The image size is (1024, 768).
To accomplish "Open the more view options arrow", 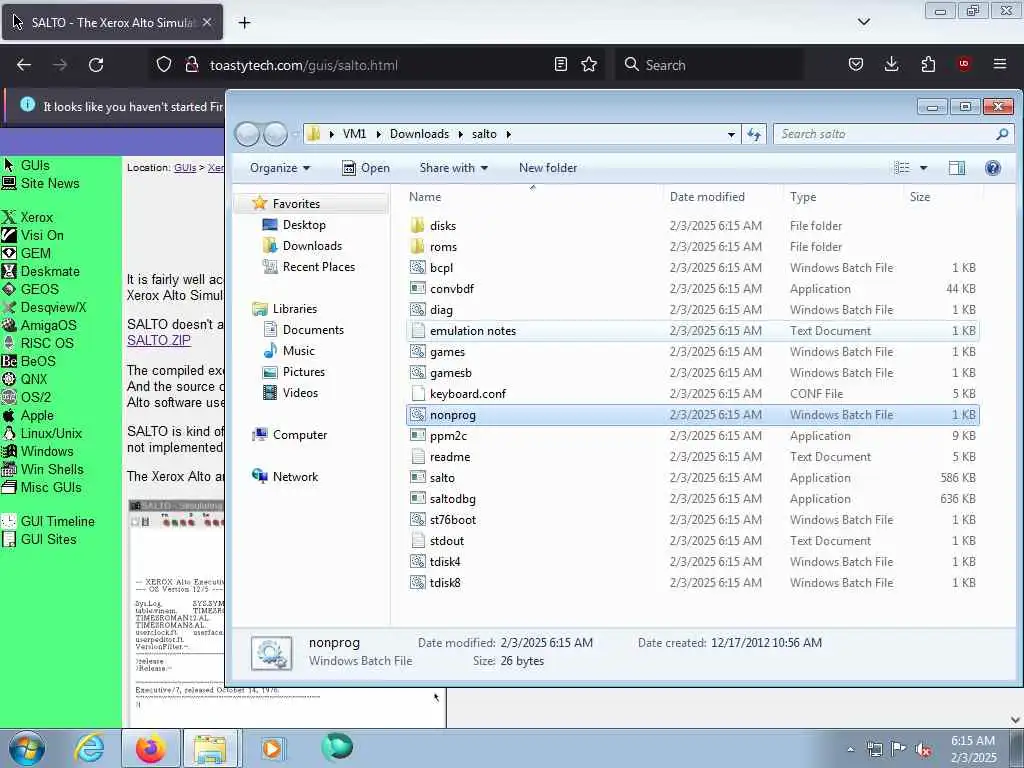I will tap(923, 168).
